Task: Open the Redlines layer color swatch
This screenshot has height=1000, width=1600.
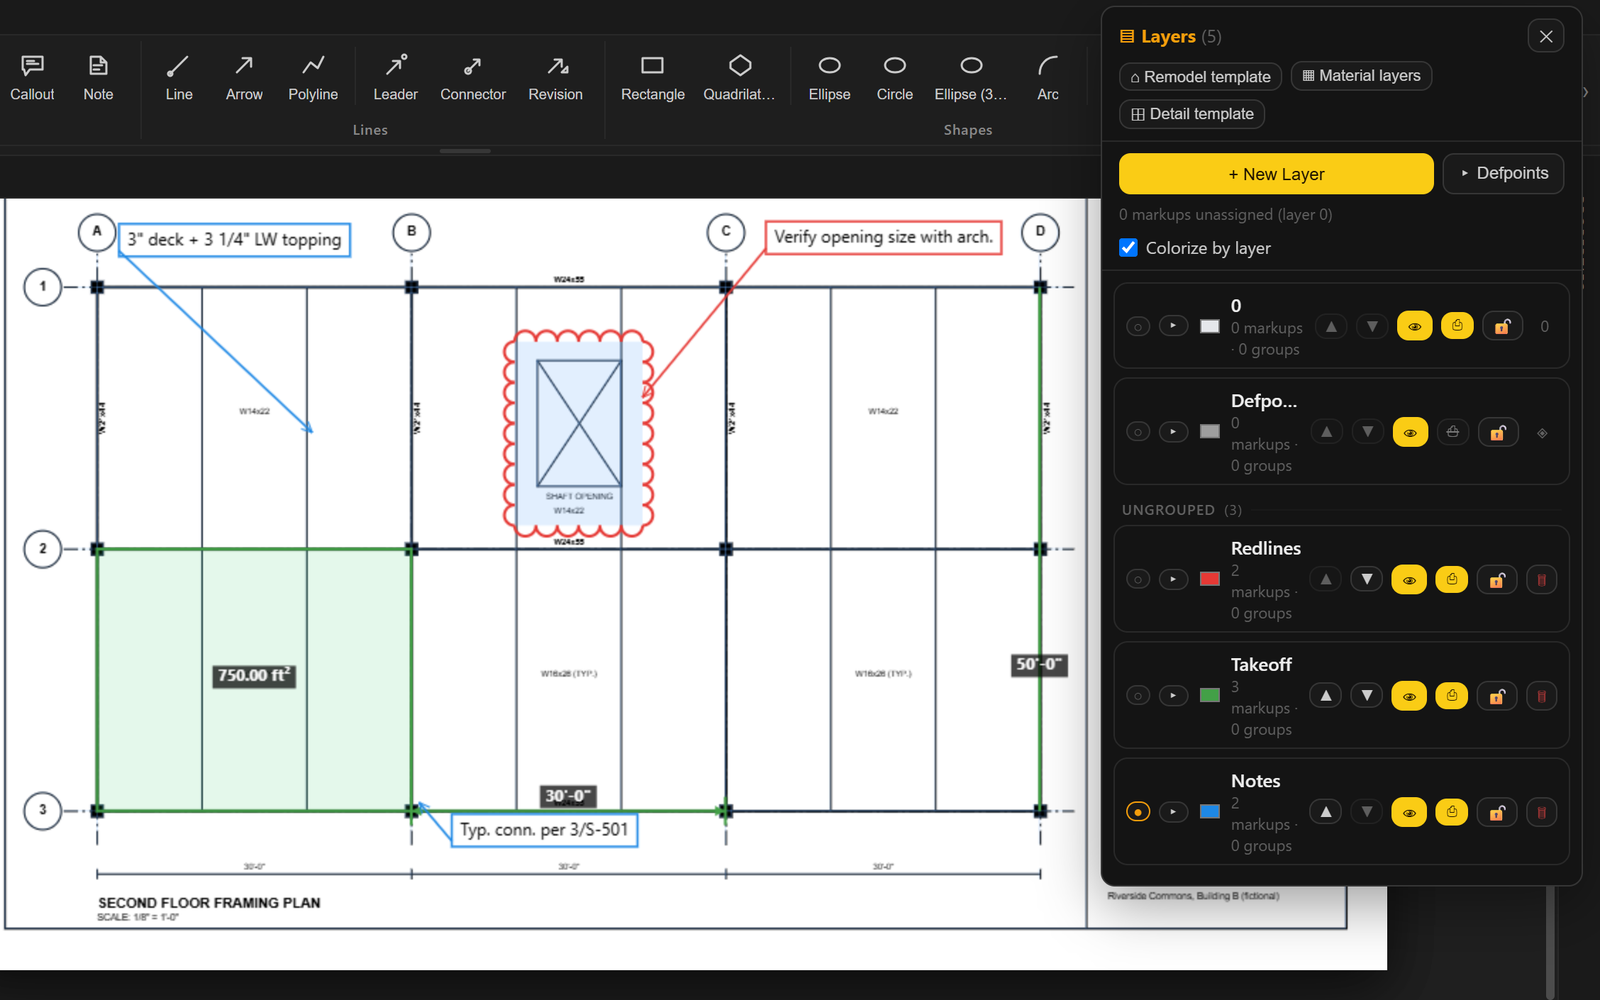Action: [x=1210, y=580]
